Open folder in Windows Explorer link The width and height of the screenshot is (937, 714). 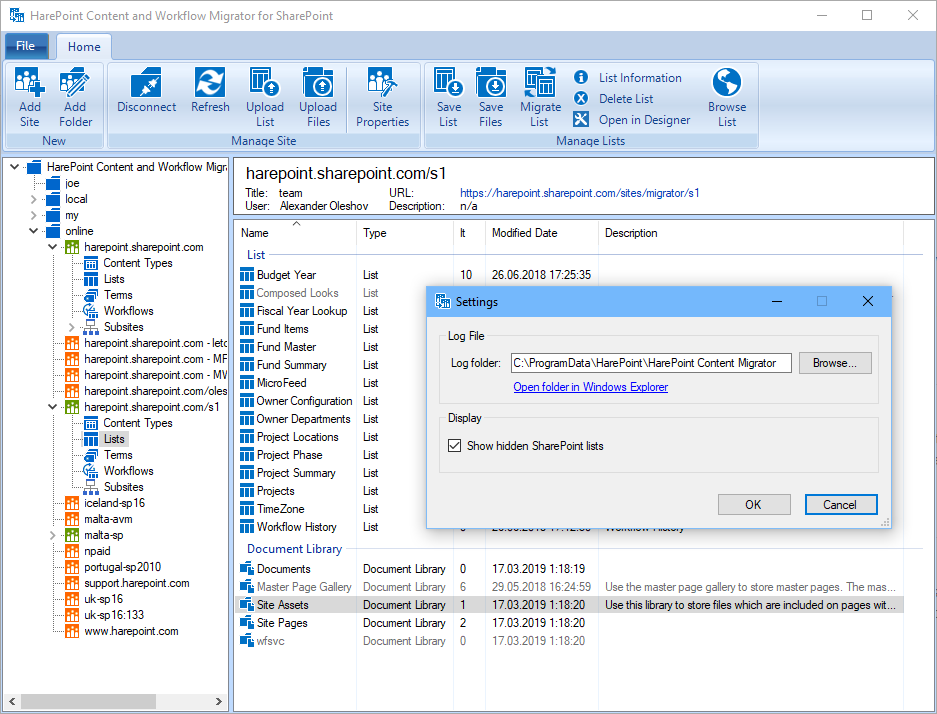coord(590,387)
